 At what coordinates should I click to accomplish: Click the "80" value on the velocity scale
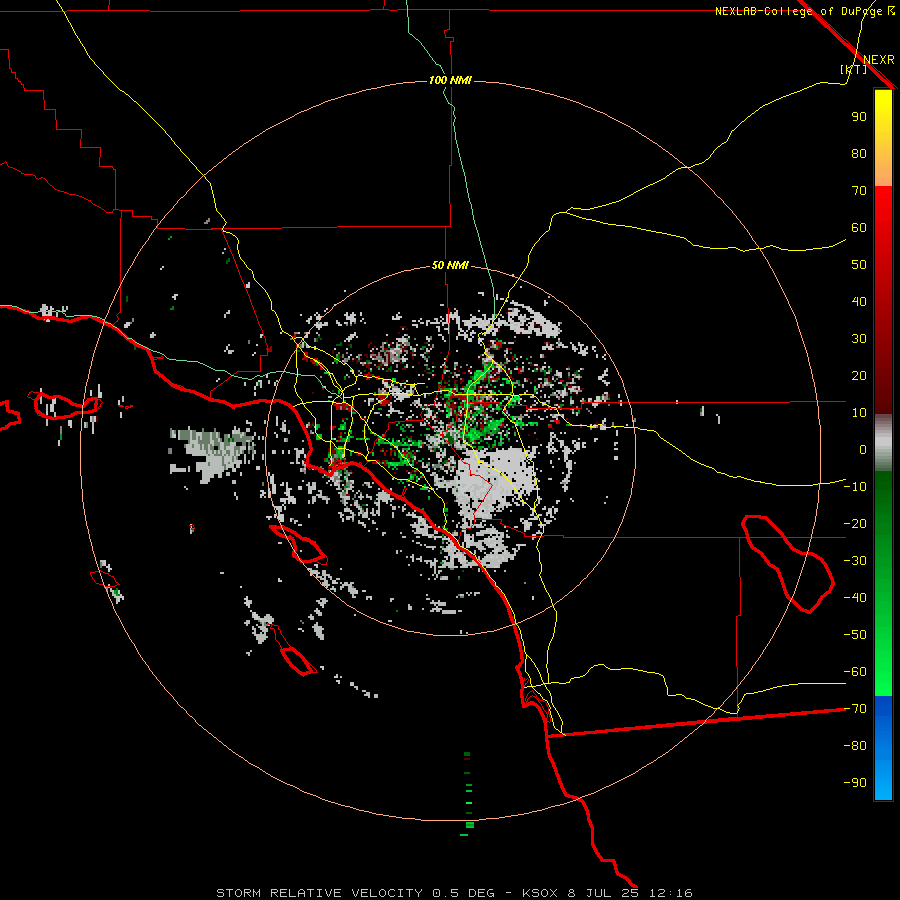tap(859, 153)
